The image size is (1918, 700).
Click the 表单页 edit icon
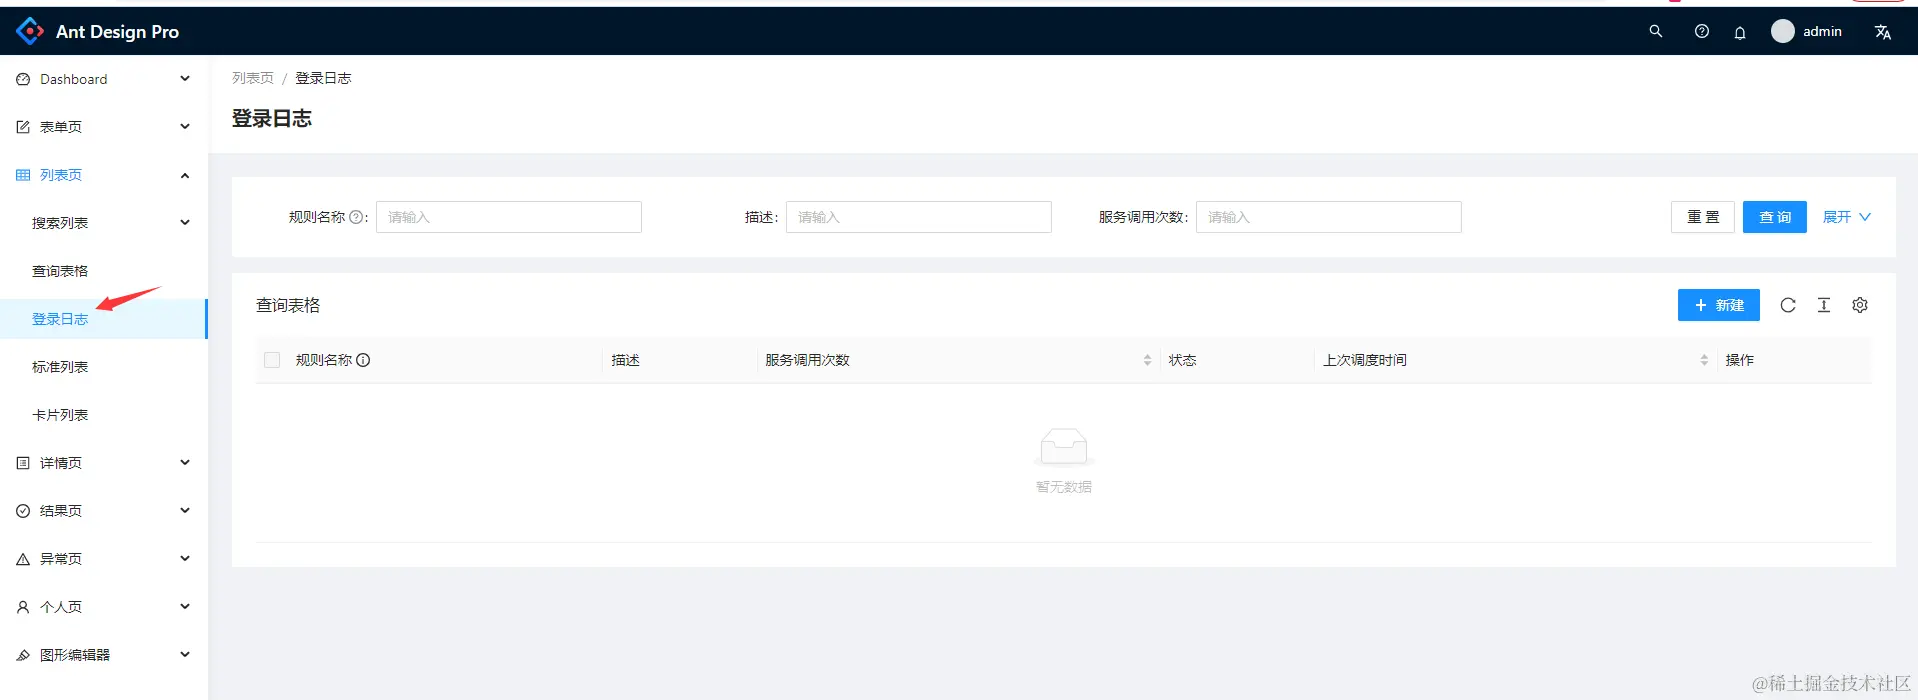(x=23, y=127)
